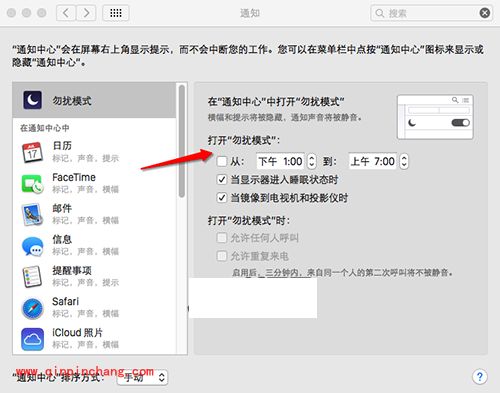Click the Calendar (日历) app icon
This screenshot has height=393, width=500.
(32, 152)
